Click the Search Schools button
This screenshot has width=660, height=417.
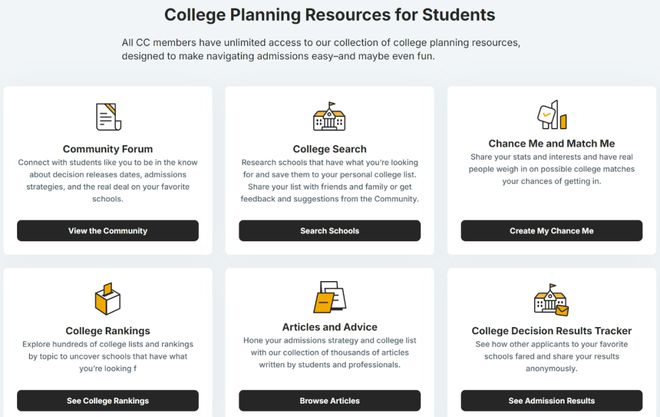(x=330, y=231)
